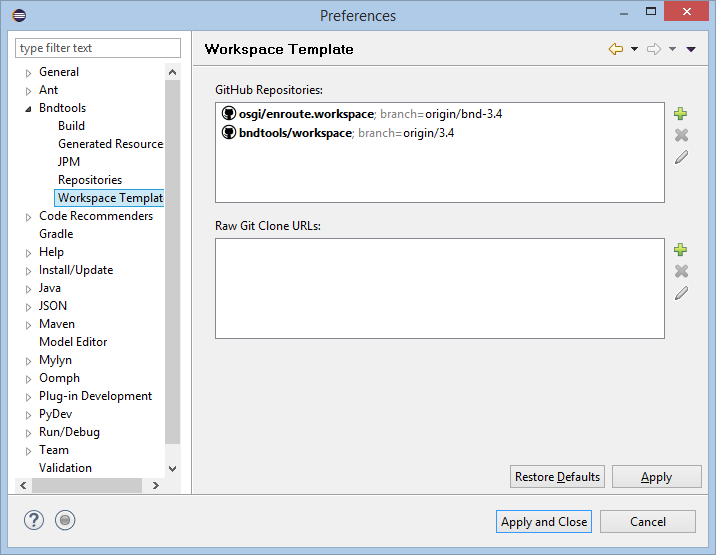
Task: Select Repositories preference page
Action: (x=90, y=180)
